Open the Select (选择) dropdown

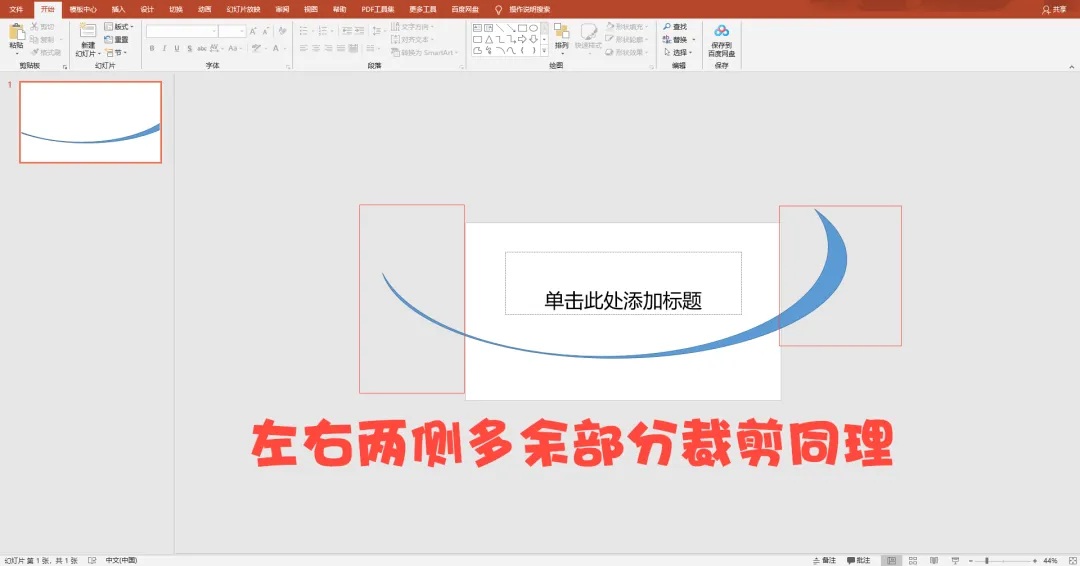click(x=678, y=52)
